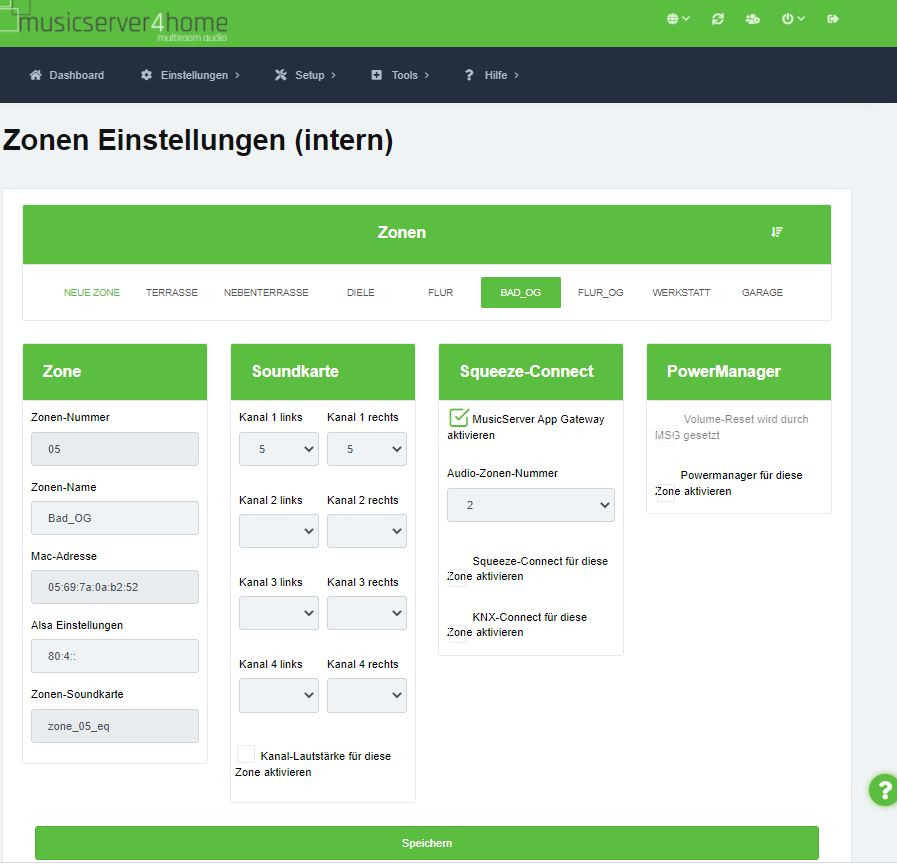Image resolution: width=897 pixels, height=867 pixels.
Task: Click the sort zones icon in Zonen bar
Action: pyautogui.click(x=776, y=232)
